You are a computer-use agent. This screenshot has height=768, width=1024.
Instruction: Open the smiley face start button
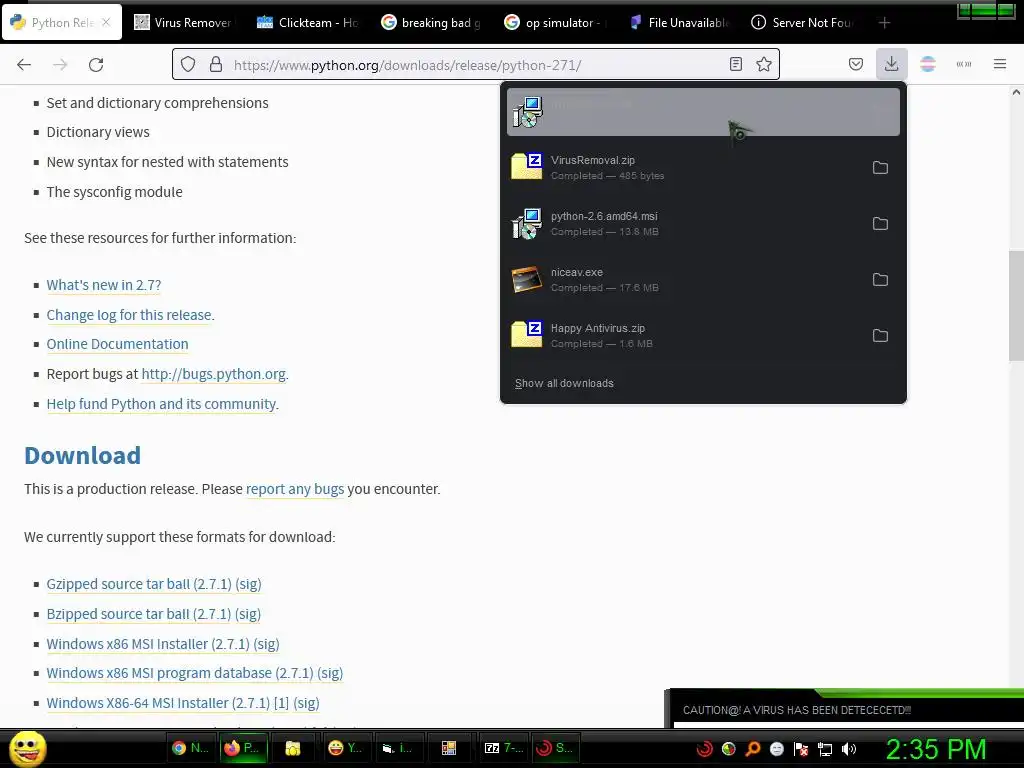[28, 748]
